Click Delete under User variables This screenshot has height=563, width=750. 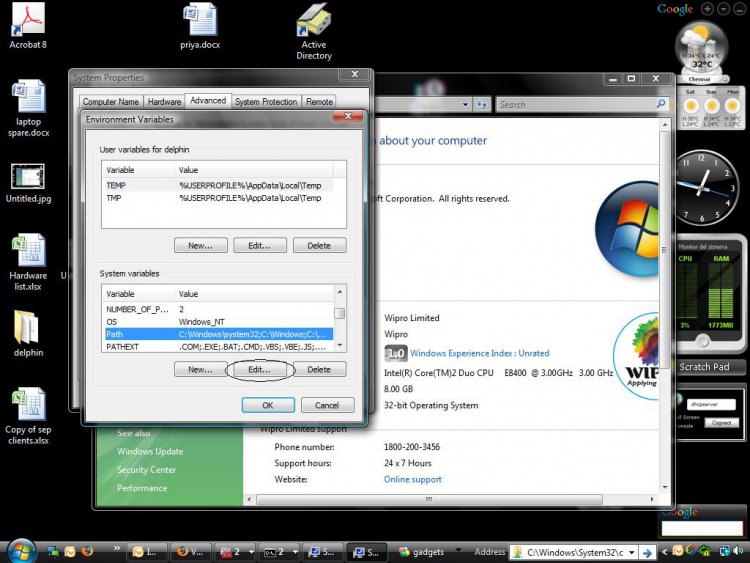(319, 245)
